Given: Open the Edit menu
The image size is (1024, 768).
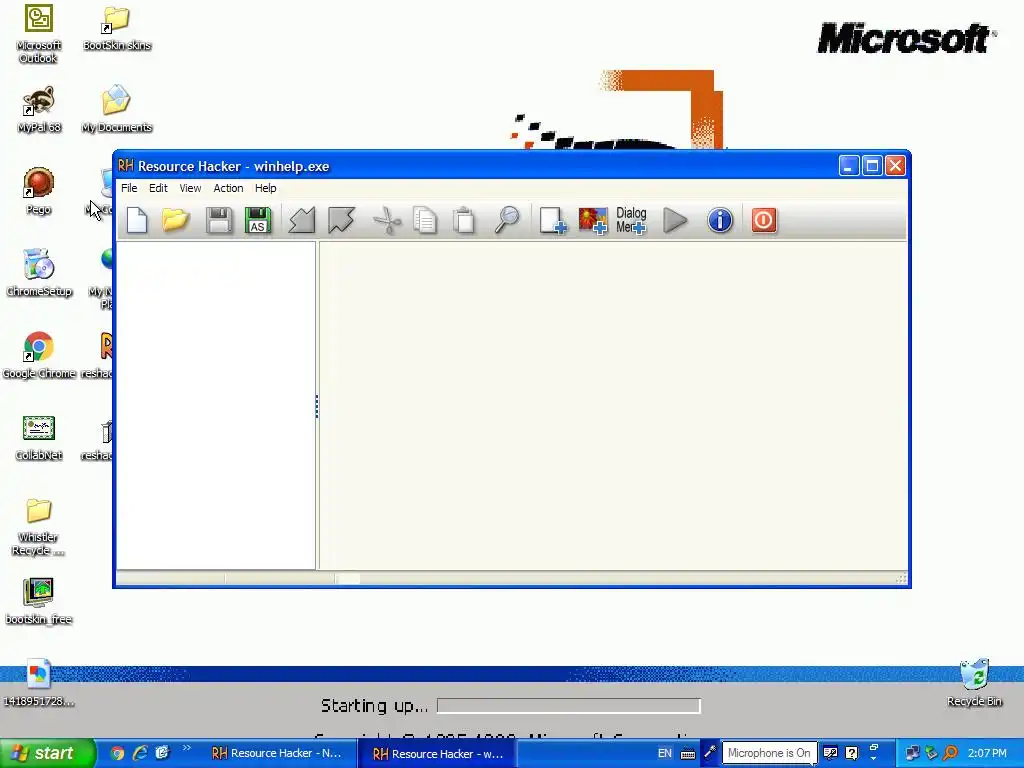Looking at the screenshot, I should point(158,188).
